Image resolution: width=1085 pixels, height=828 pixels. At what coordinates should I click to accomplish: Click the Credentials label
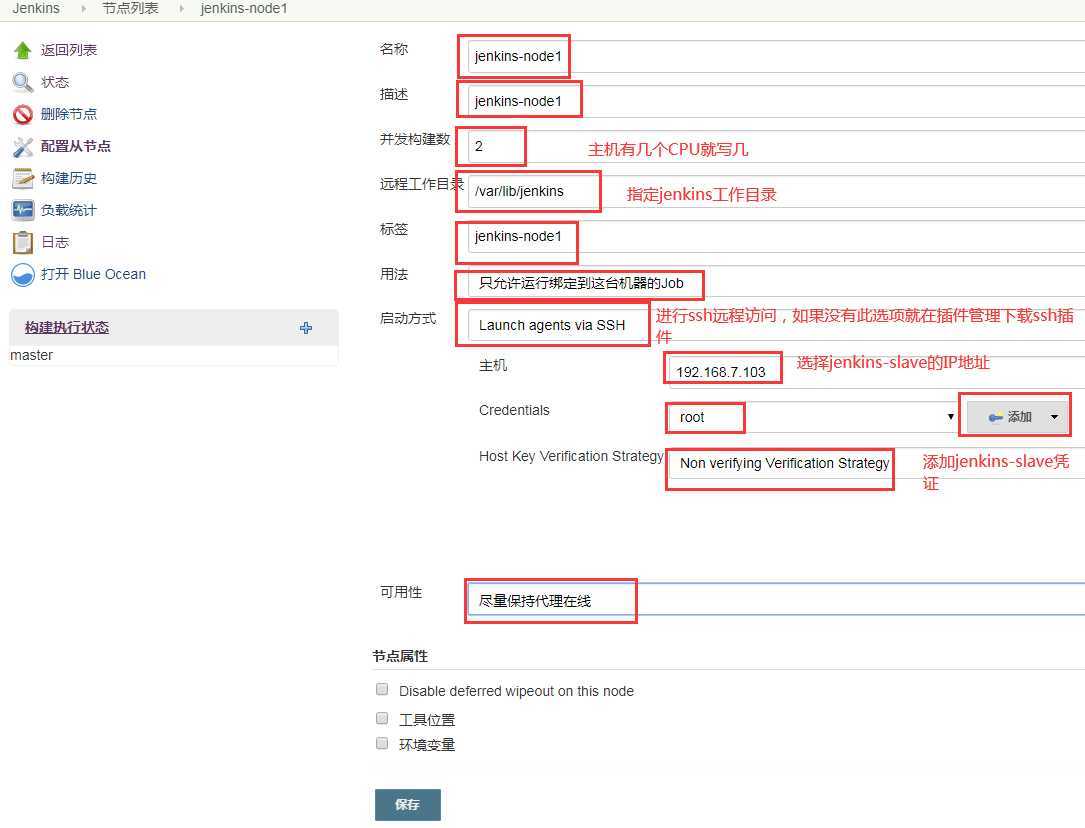coord(514,410)
